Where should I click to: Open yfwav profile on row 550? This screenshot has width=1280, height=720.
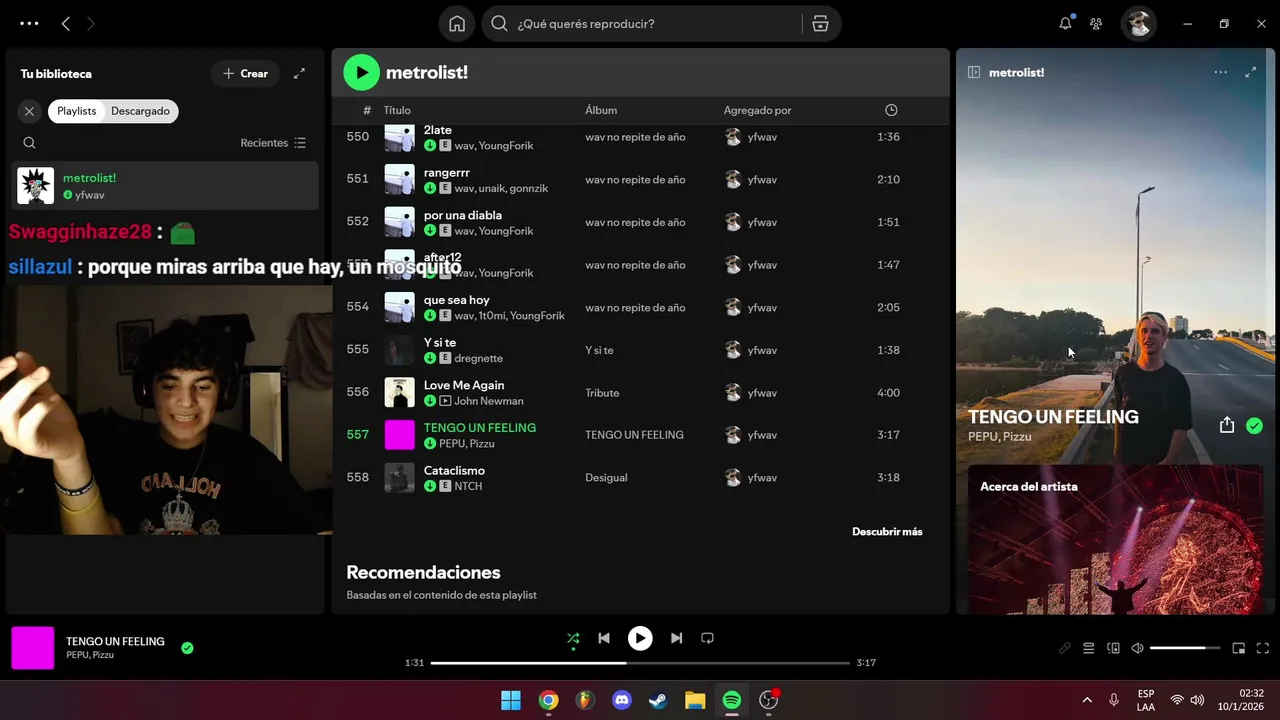(762, 137)
